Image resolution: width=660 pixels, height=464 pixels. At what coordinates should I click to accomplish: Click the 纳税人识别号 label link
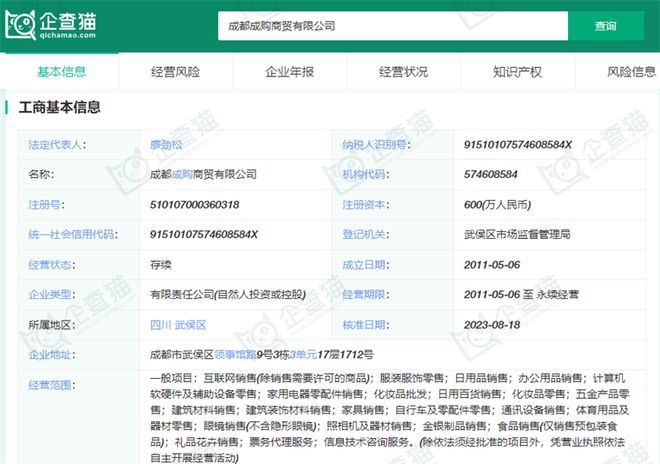tap(376, 145)
